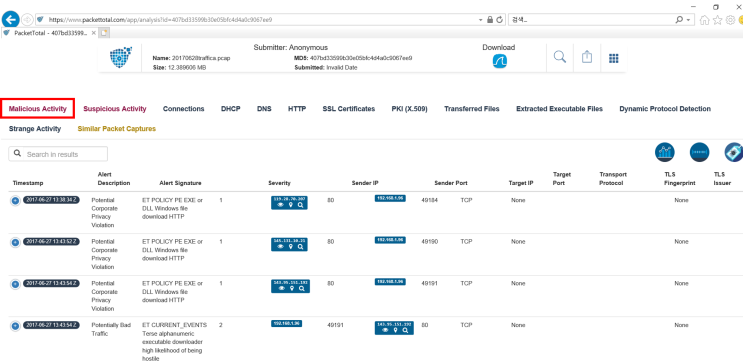
Task: Expand the 13:38:34 alert row with plus
Action: 15,200
